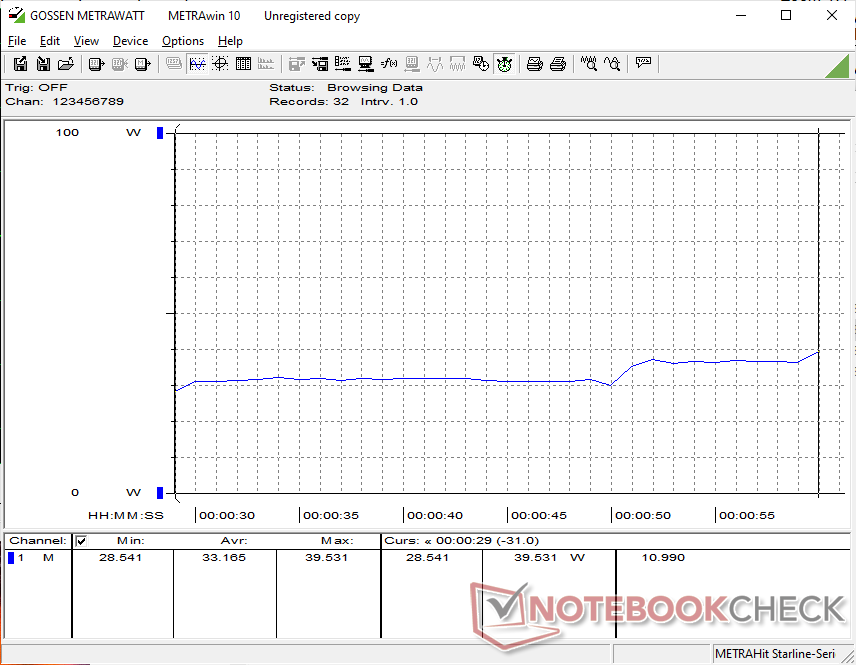The image size is (856, 665).
Task: Open the Device menu
Action: [130, 41]
